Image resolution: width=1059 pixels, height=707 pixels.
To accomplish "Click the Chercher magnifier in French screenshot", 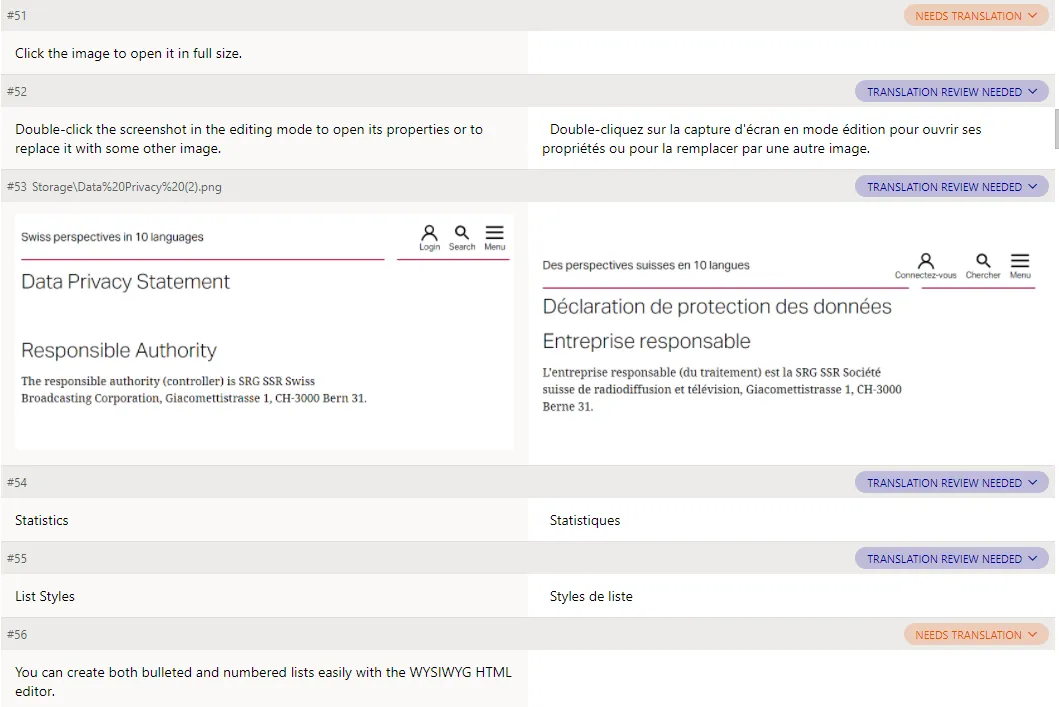I will click(983, 261).
